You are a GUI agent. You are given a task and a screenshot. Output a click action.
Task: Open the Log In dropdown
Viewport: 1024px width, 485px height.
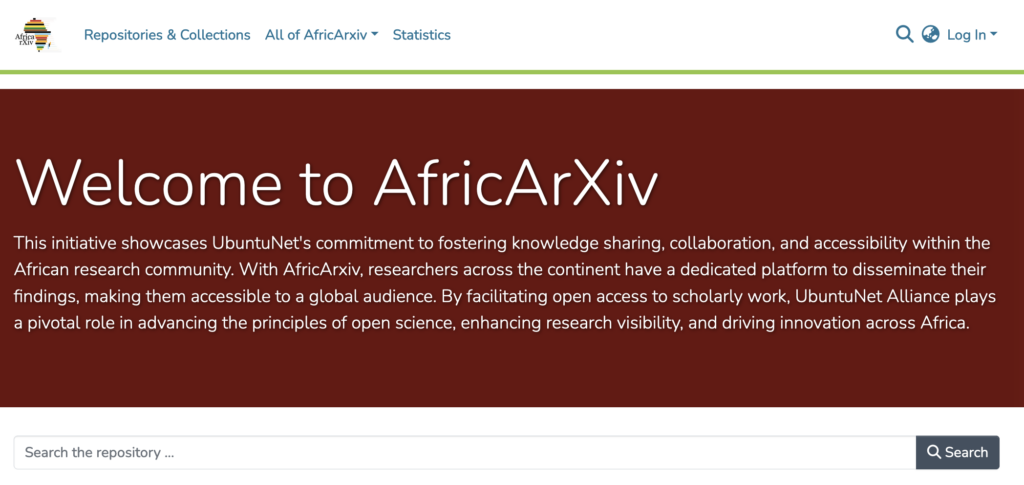click(972, 35)
